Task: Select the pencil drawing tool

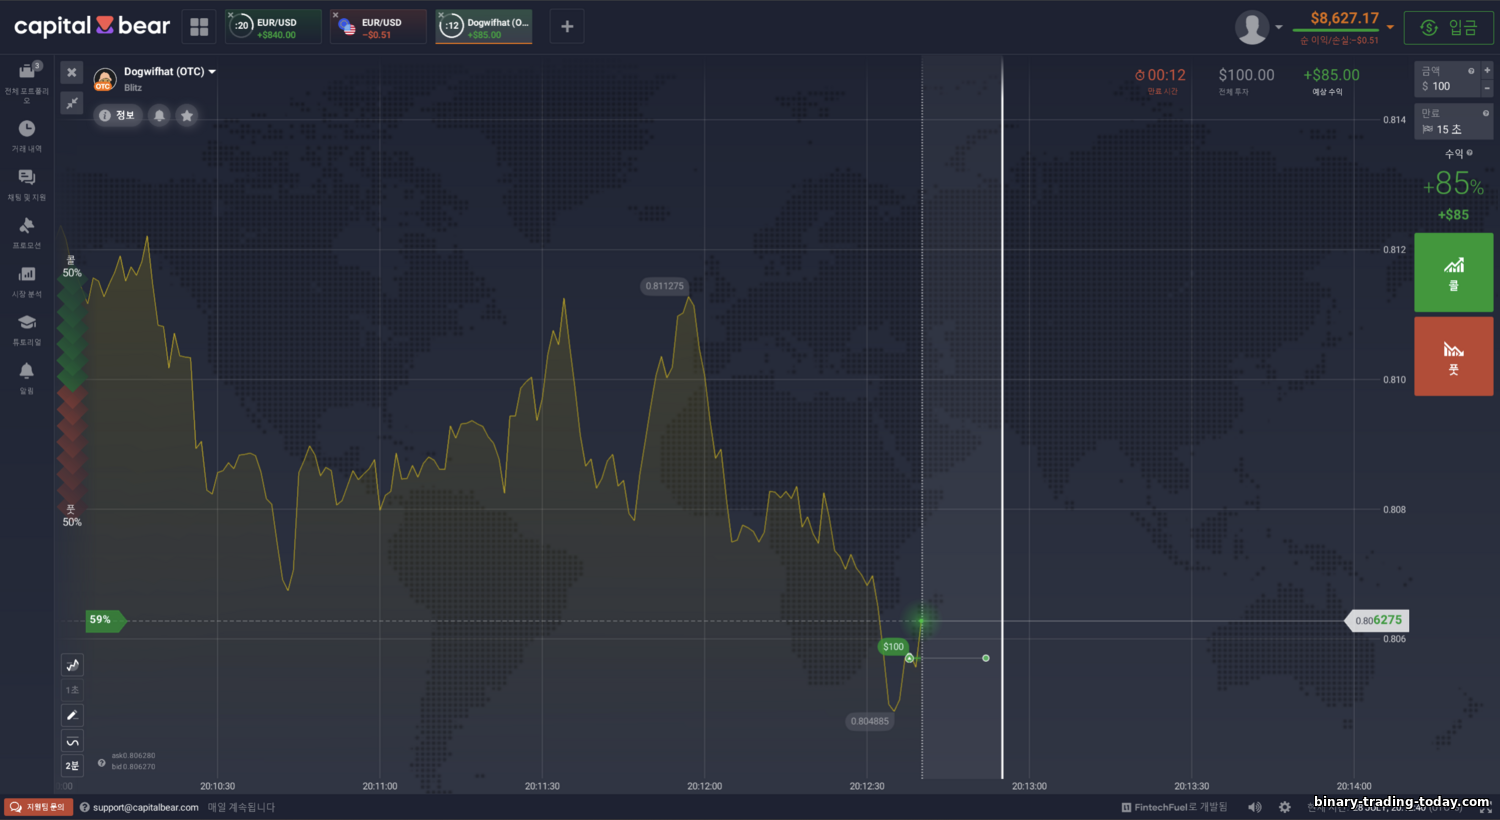Action: click(x=72, y=715)
